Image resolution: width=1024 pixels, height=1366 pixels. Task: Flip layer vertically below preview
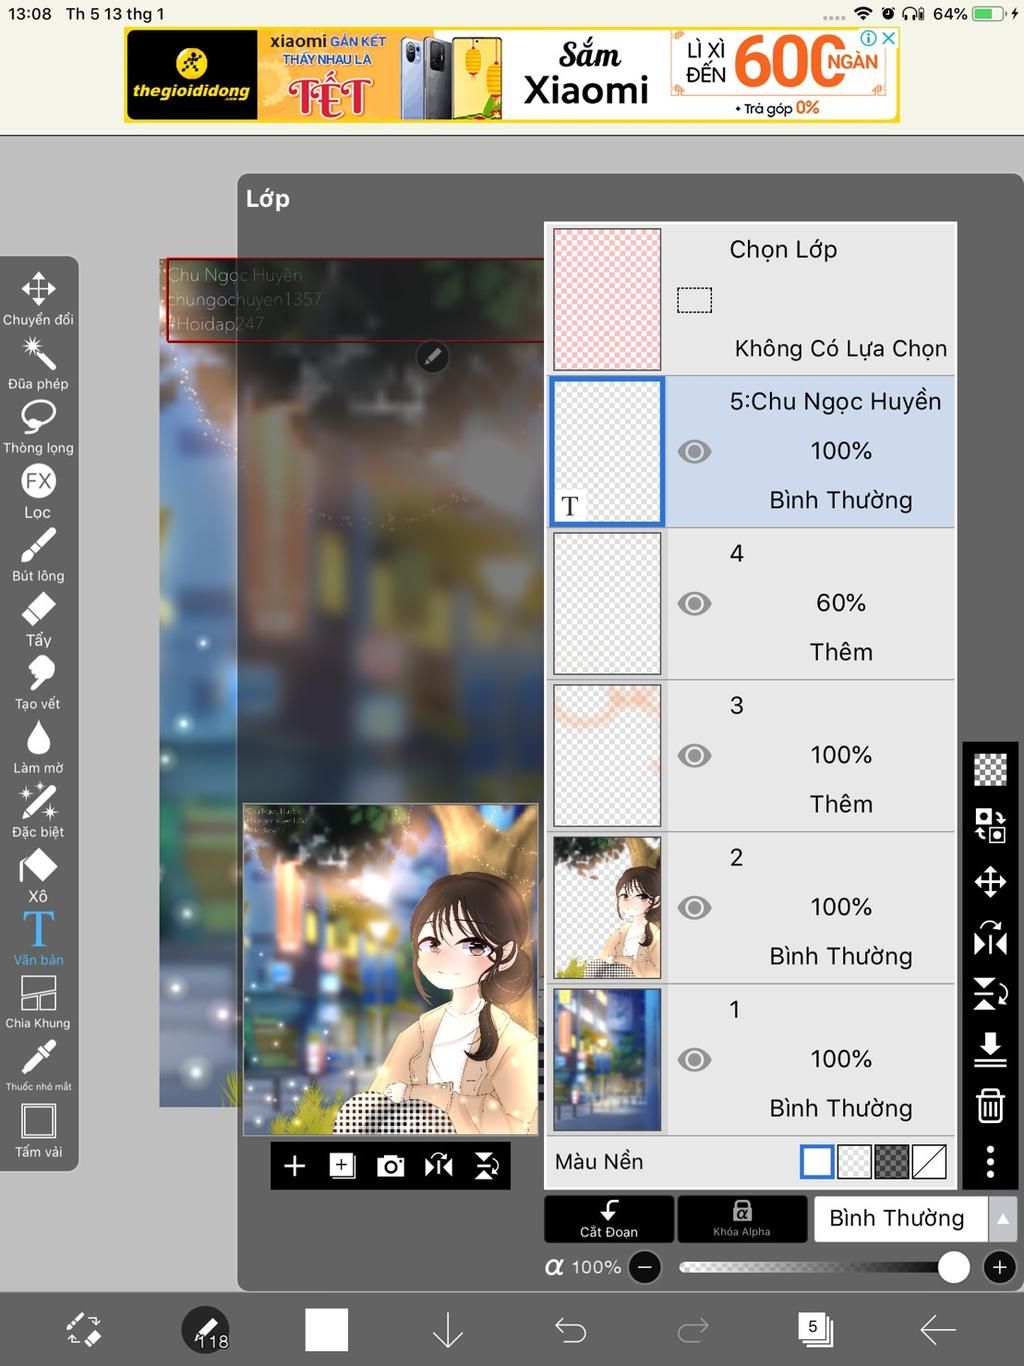pyautogui.click(x=486, y=1166)
